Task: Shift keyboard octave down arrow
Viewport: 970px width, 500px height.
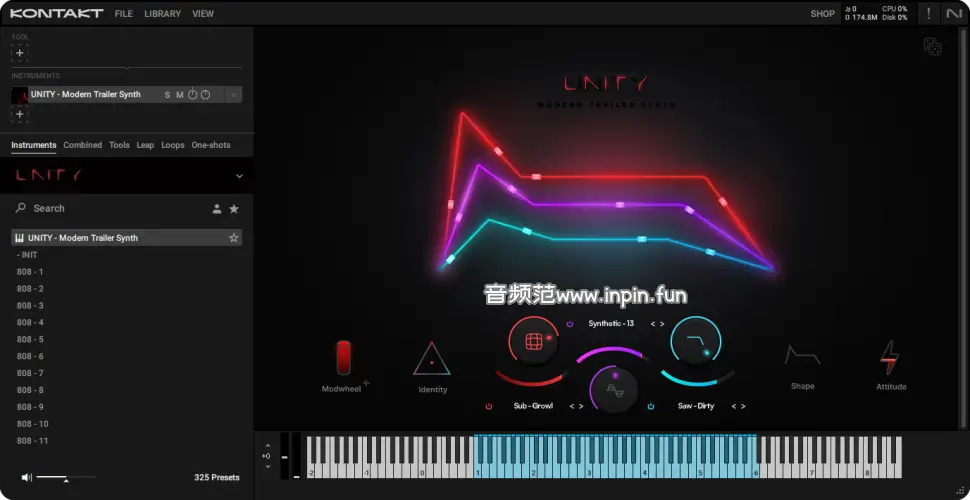Action: 268,467
